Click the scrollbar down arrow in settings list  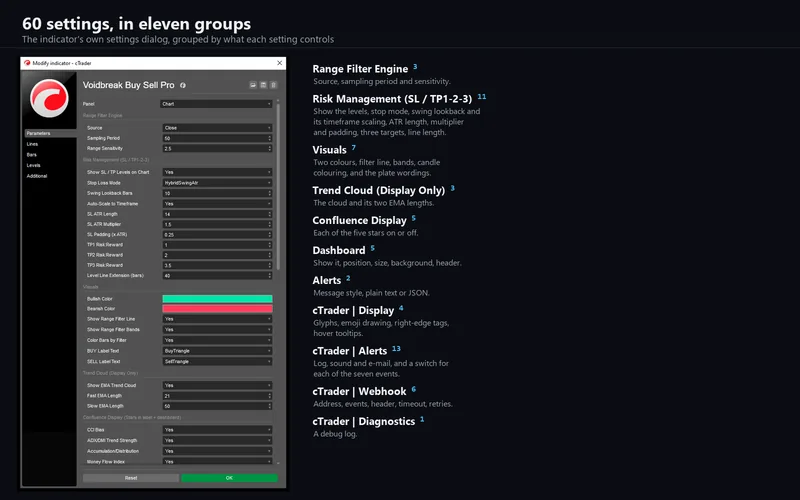tap(278, 463)
